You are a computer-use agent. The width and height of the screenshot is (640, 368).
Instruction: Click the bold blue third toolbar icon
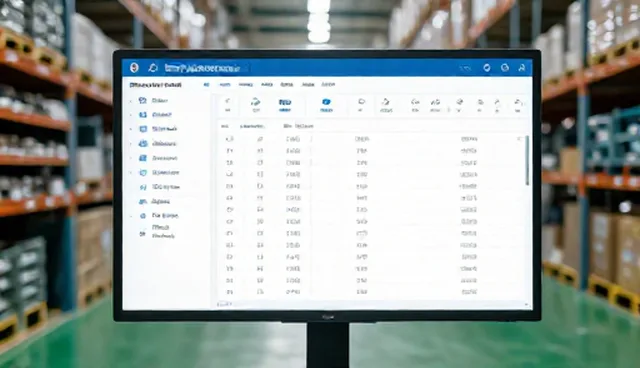[x=284, y=105]
